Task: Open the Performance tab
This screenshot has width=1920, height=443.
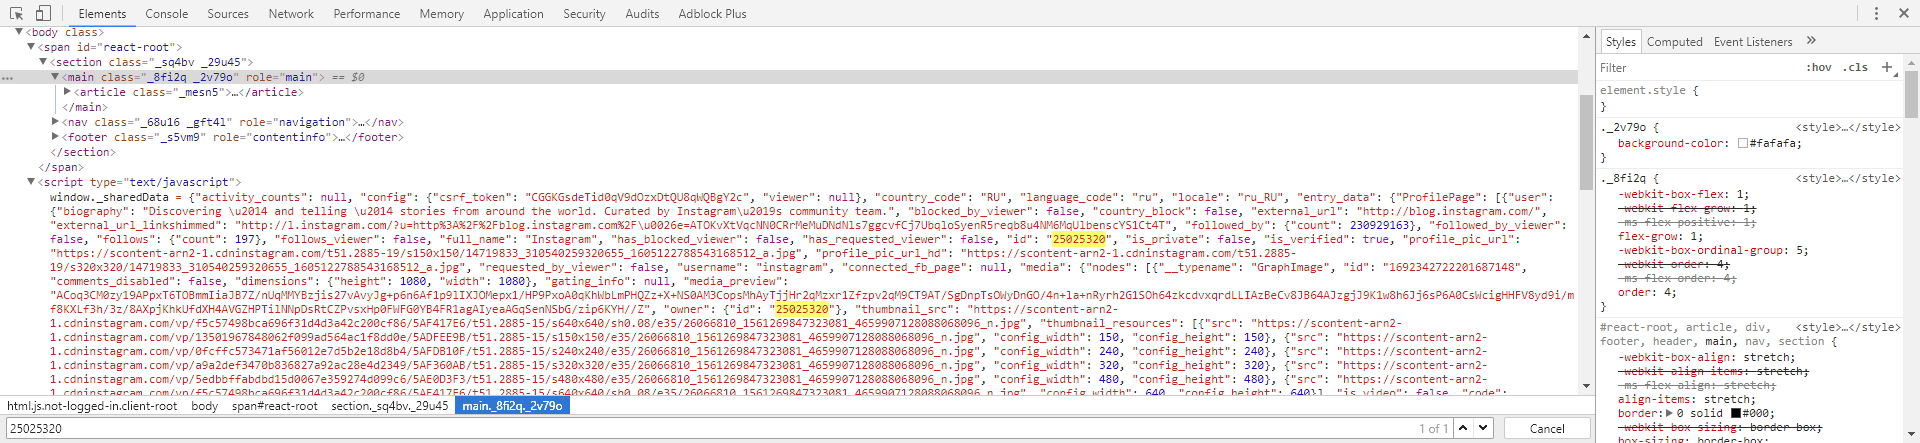Action: coord(367,14)
